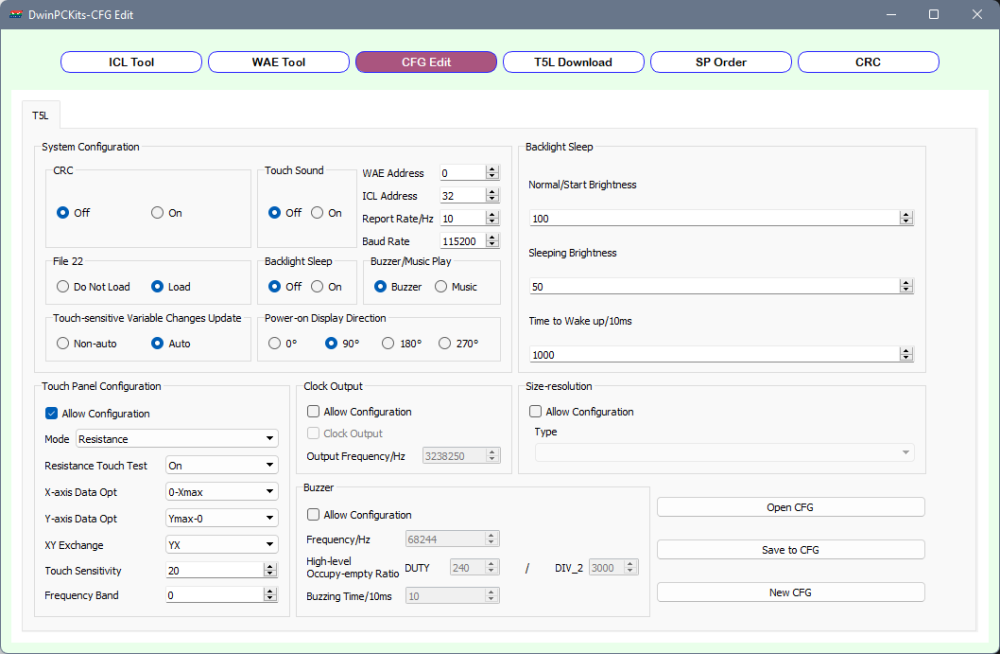Click the Baud Rate spinner arrows
Screen dimensions: 1000x654
pyautogui.click(x=492, y=241)
